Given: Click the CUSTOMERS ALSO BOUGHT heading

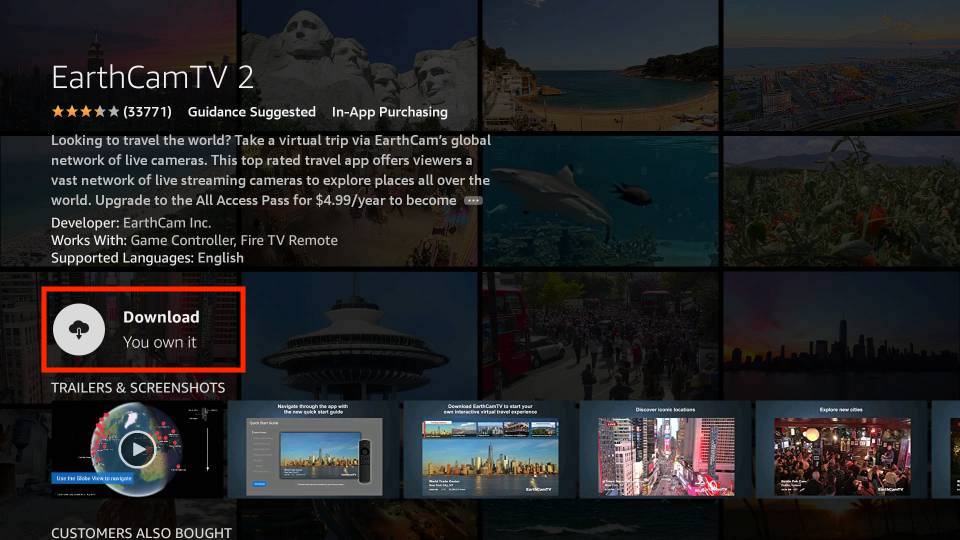Looking at the screenshot, I should click(x=141, y=533).
